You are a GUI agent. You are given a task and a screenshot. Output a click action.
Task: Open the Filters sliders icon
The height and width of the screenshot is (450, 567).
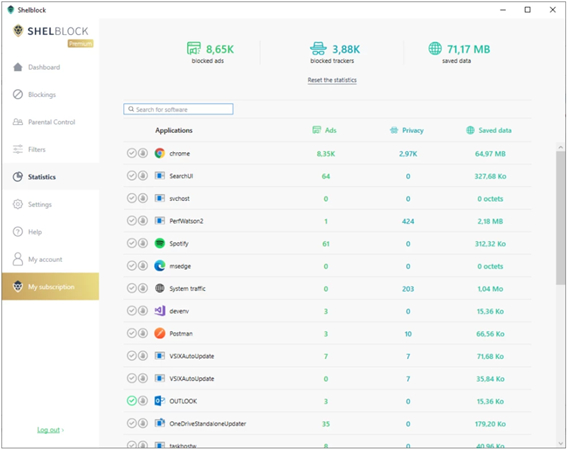coord(18,149)
